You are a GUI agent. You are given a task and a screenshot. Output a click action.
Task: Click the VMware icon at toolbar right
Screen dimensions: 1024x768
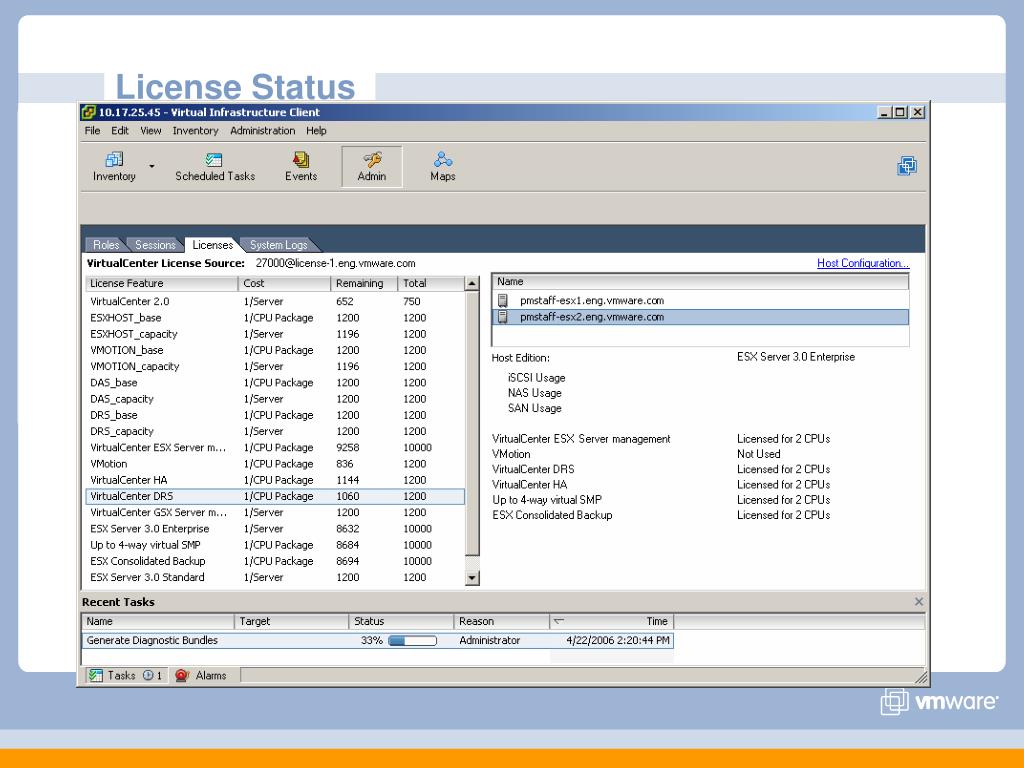[x=907, y=166]
